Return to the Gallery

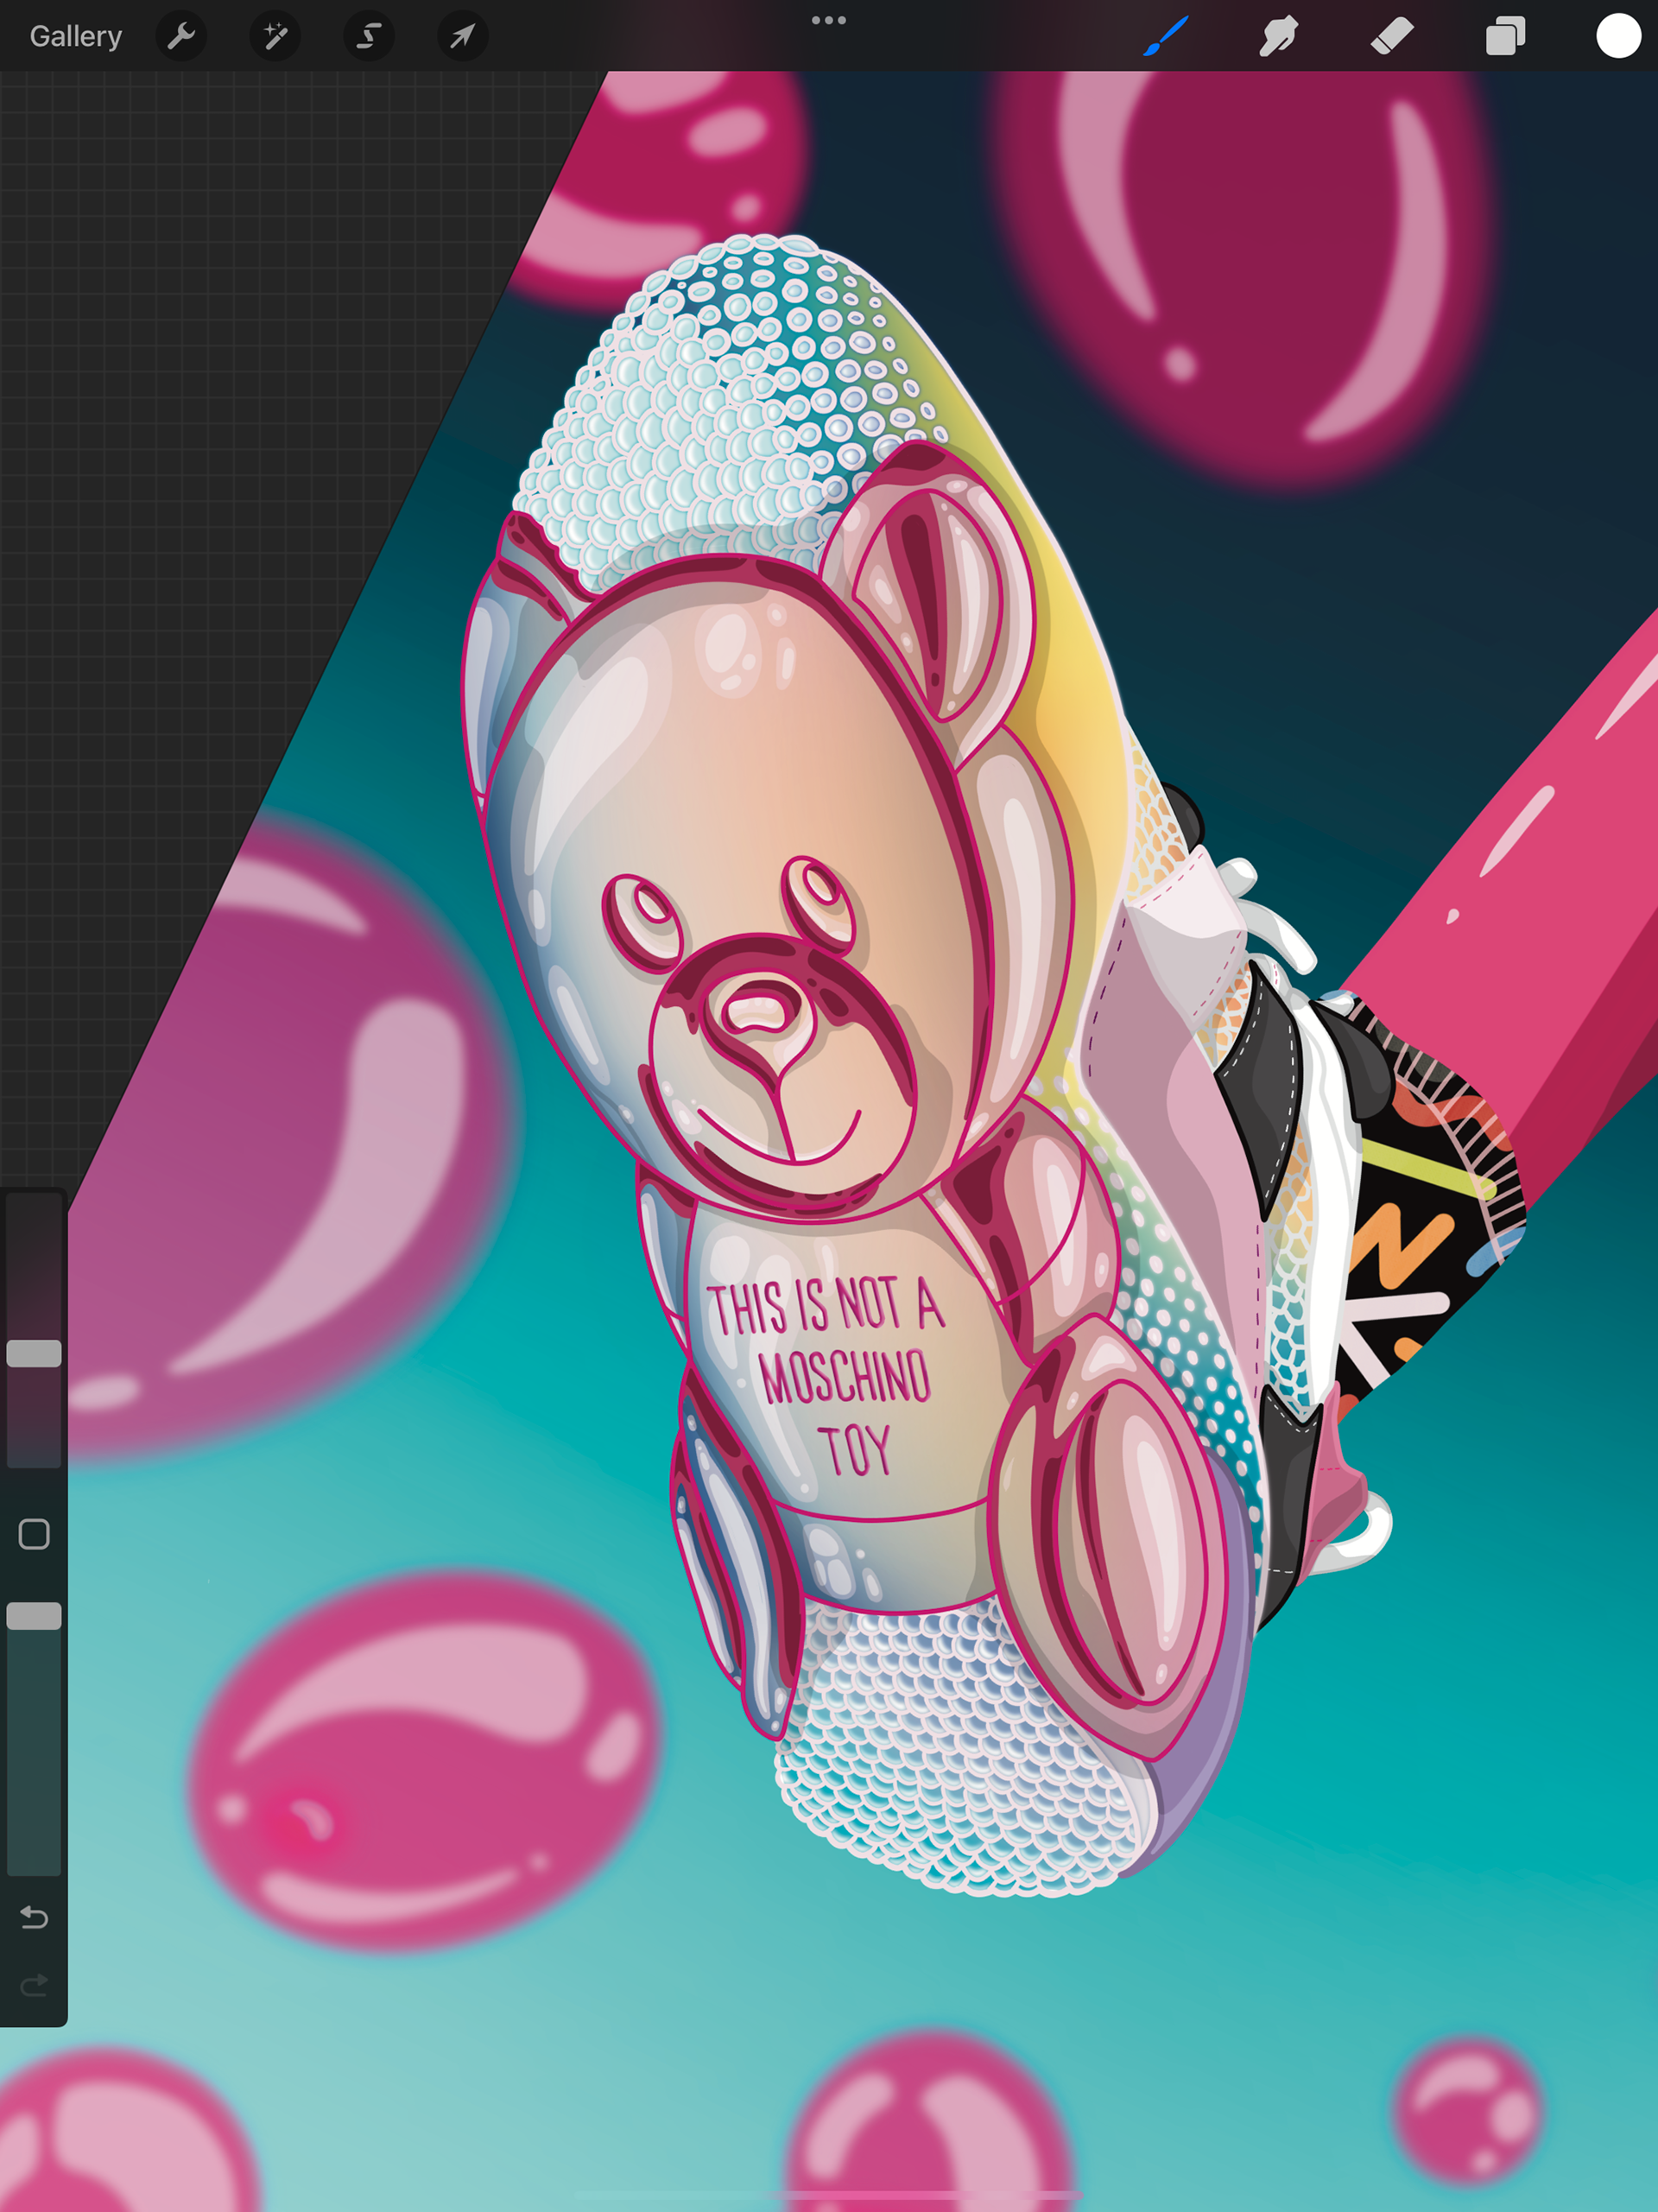(75, 37)
